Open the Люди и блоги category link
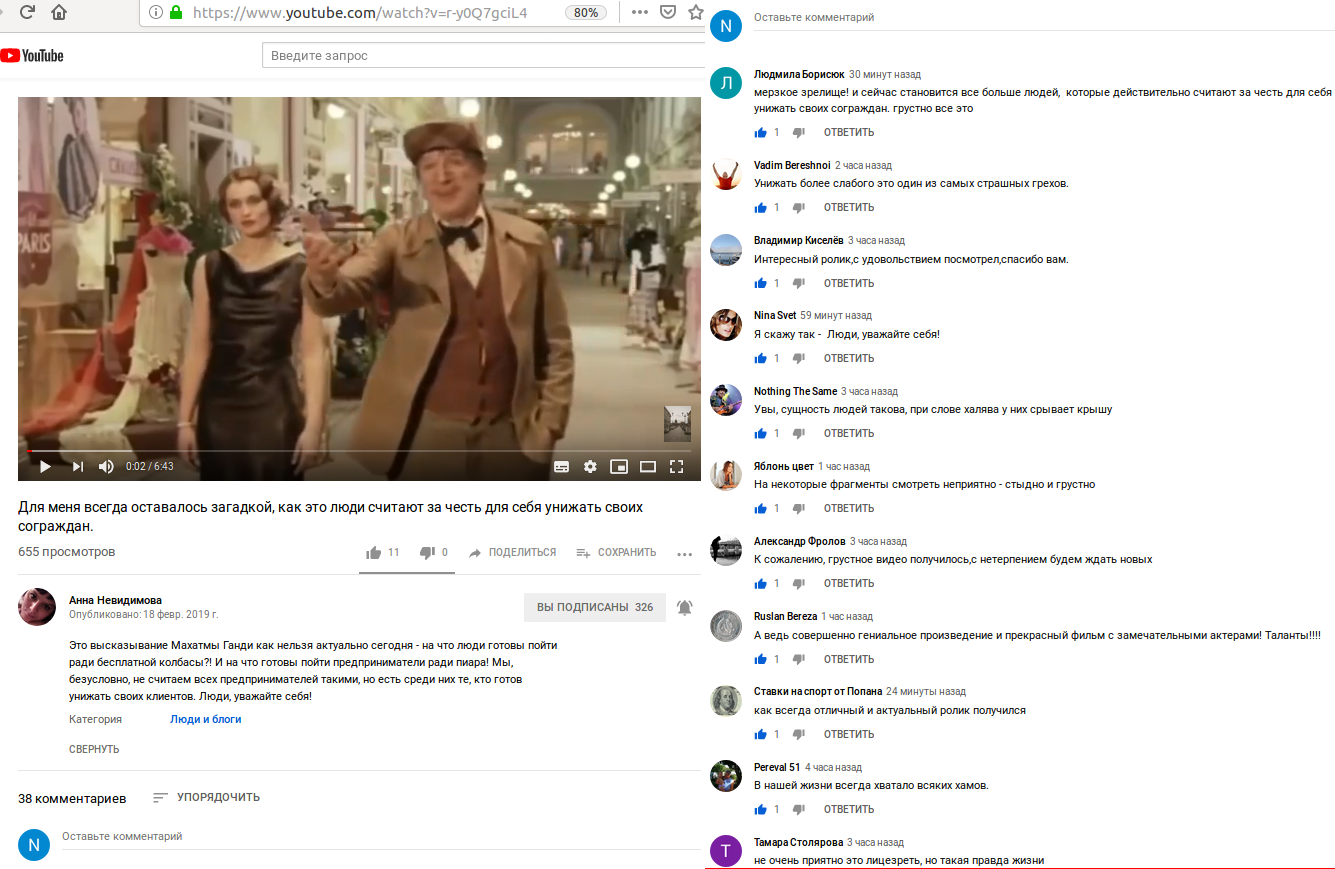1335x869 pixels. point(203,719)
